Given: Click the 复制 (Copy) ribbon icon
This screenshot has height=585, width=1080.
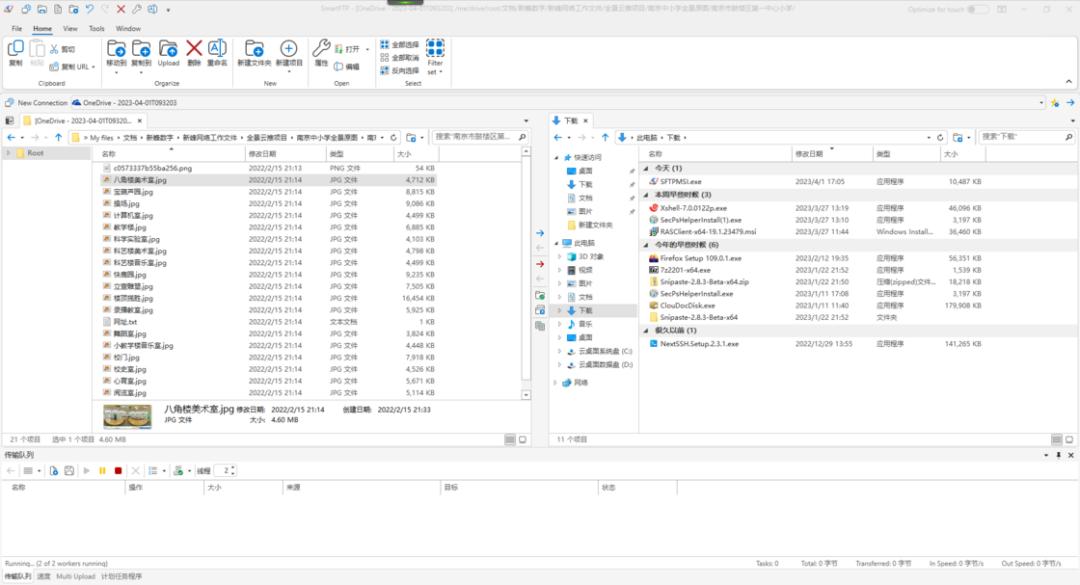Looking at the screenshot, I should tap(15, 49).
